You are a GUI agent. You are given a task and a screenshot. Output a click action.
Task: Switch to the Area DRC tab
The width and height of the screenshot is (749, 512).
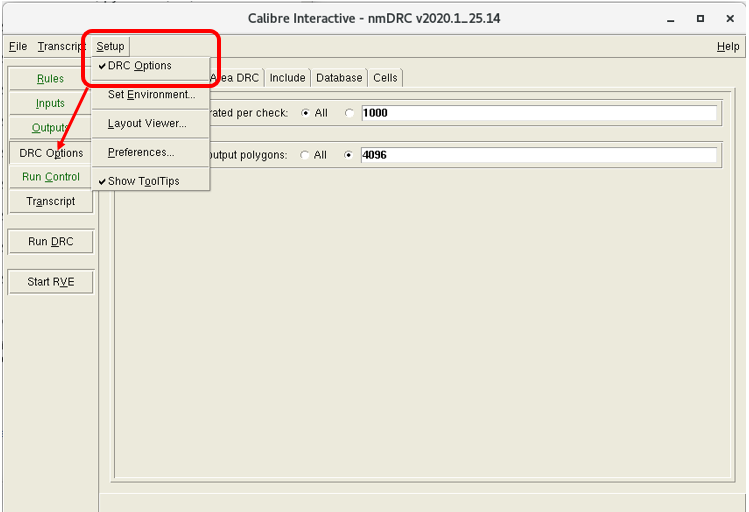(236, 78)
